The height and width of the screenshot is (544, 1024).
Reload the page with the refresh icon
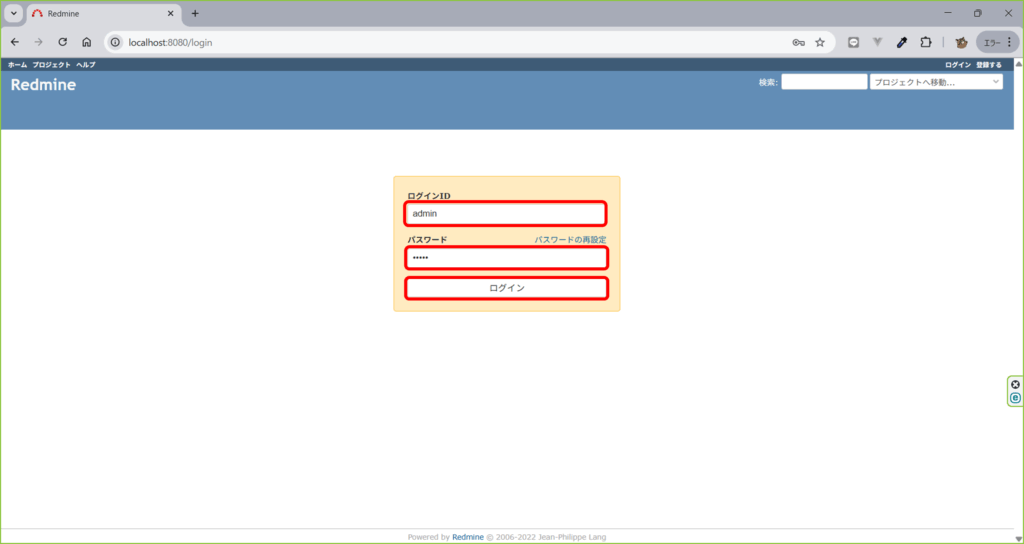pyautogui.click(x=62, y=43)
